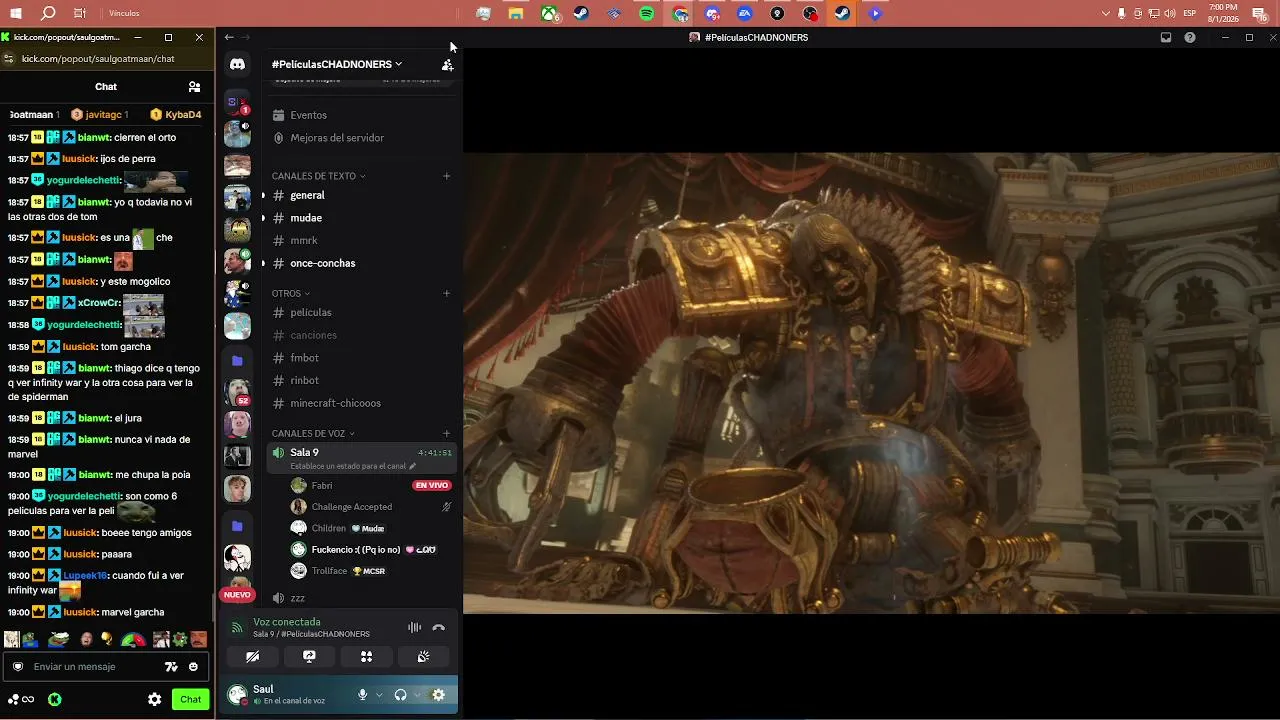Open Discord help question-mark icon
The image size is (1280, 720).
(x=1190, y=37)
